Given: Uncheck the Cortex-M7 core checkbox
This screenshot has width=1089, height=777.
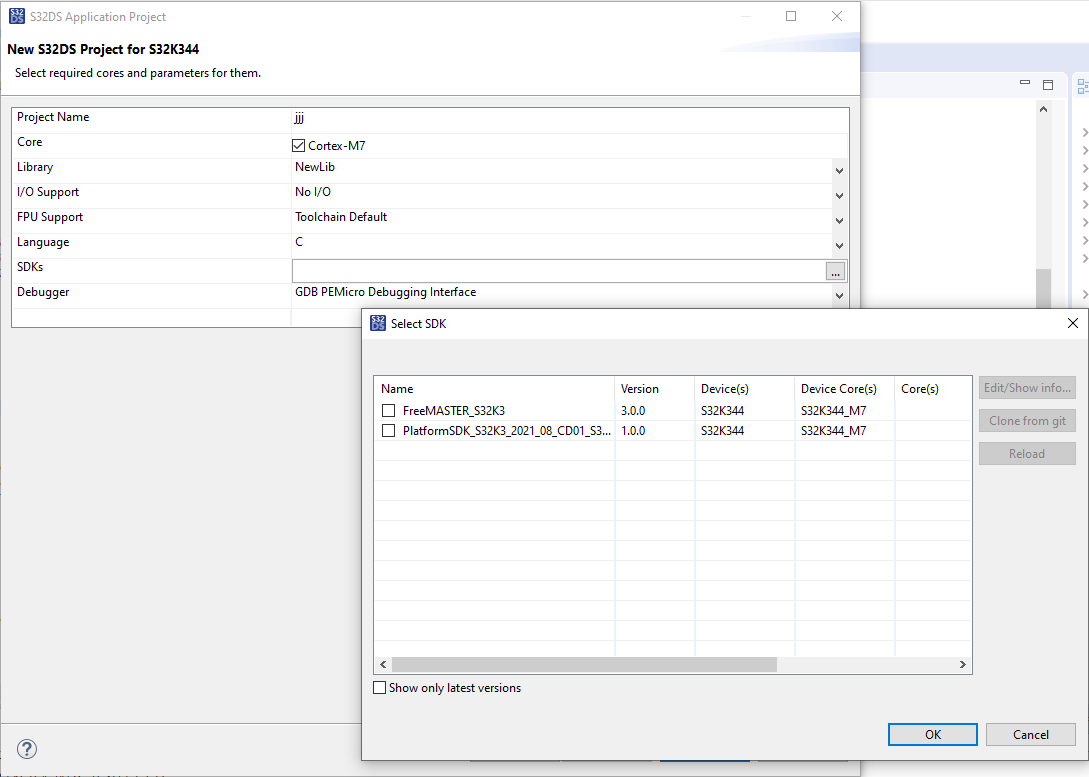Looking at the screenshot, I should click(298, 145).
